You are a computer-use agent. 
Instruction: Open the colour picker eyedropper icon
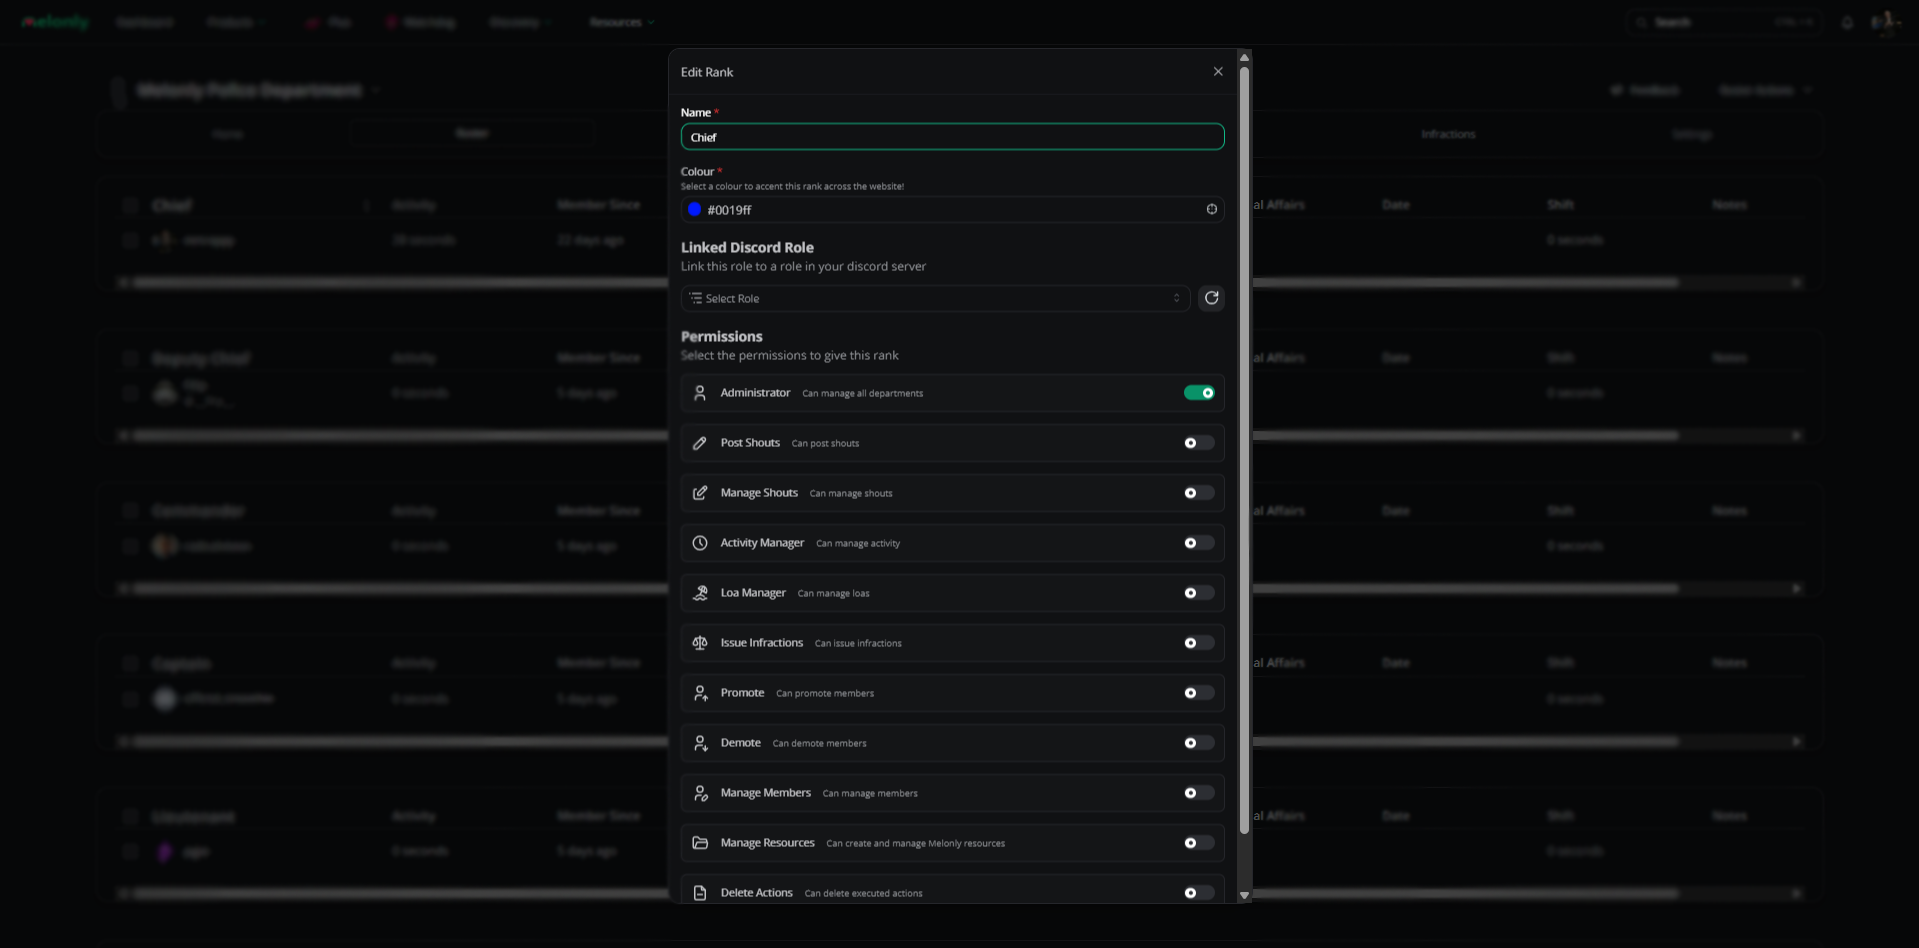1211,209
